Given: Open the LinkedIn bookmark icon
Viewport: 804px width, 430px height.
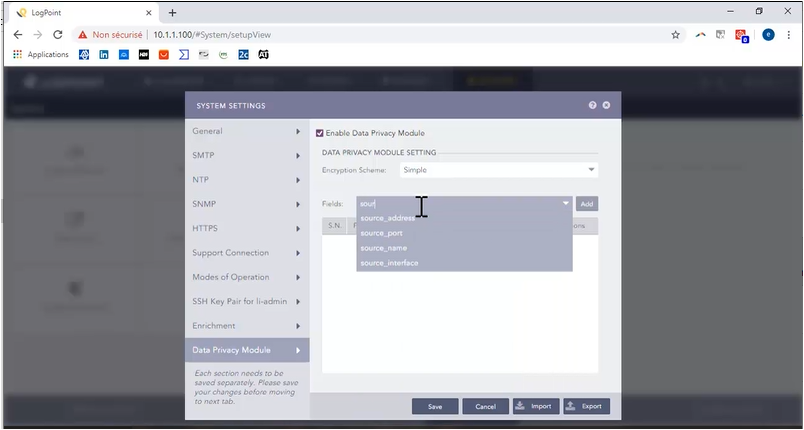Looking at the screenshot, I should click(x=104, y=54).
